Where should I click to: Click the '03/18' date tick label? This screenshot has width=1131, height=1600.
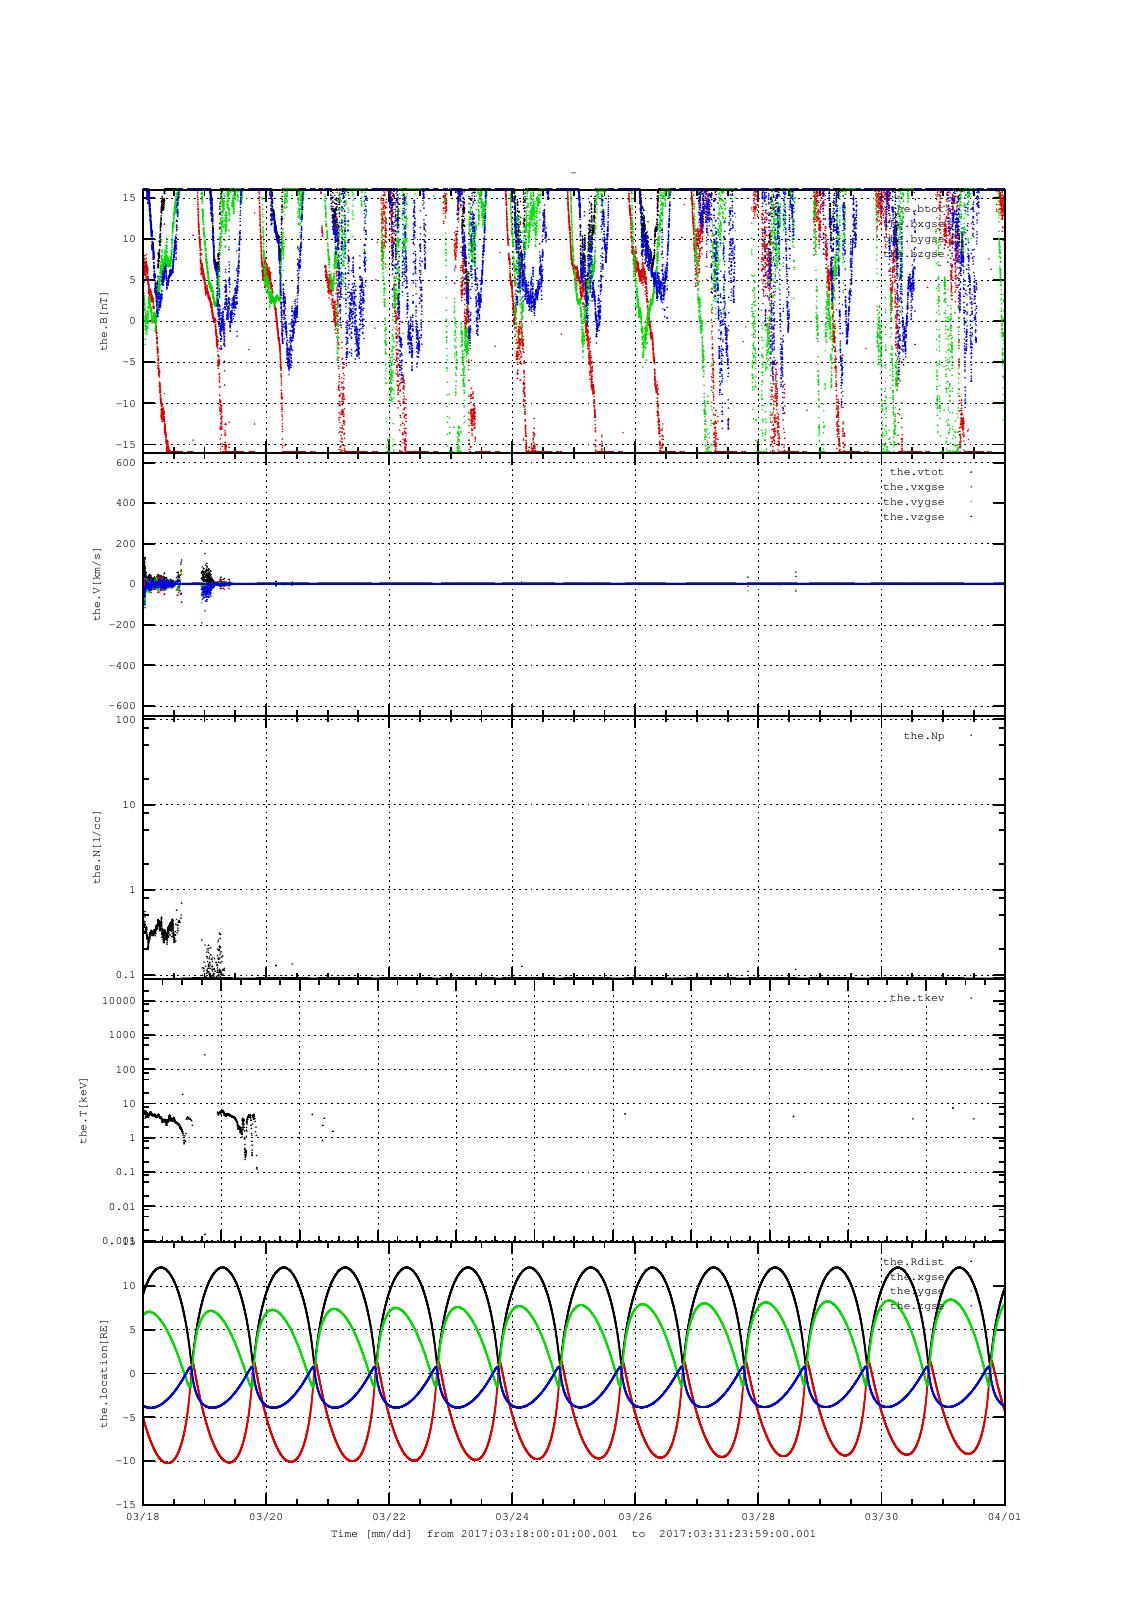[143, 1517]
